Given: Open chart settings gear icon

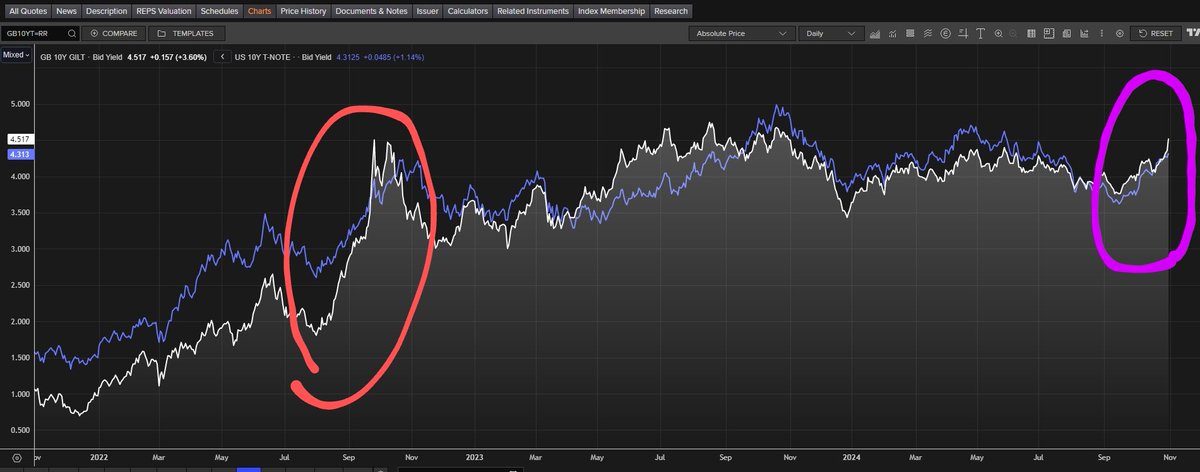Looking at the screenshot, I should 1120,33.
